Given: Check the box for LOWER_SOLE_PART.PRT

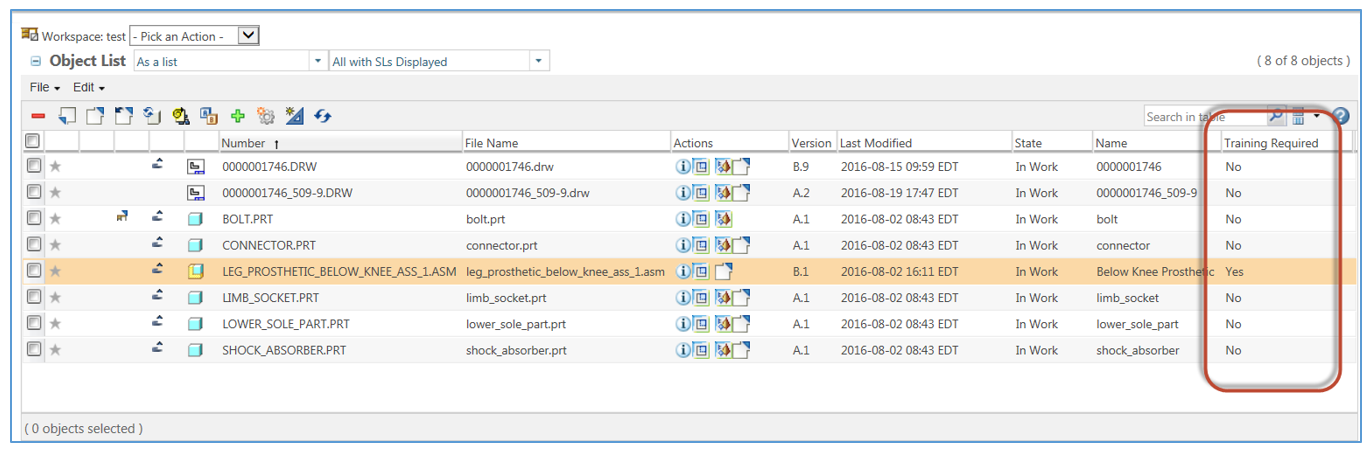Looking at the screenshot, I should pyautogui.click(x=34, y=322).
